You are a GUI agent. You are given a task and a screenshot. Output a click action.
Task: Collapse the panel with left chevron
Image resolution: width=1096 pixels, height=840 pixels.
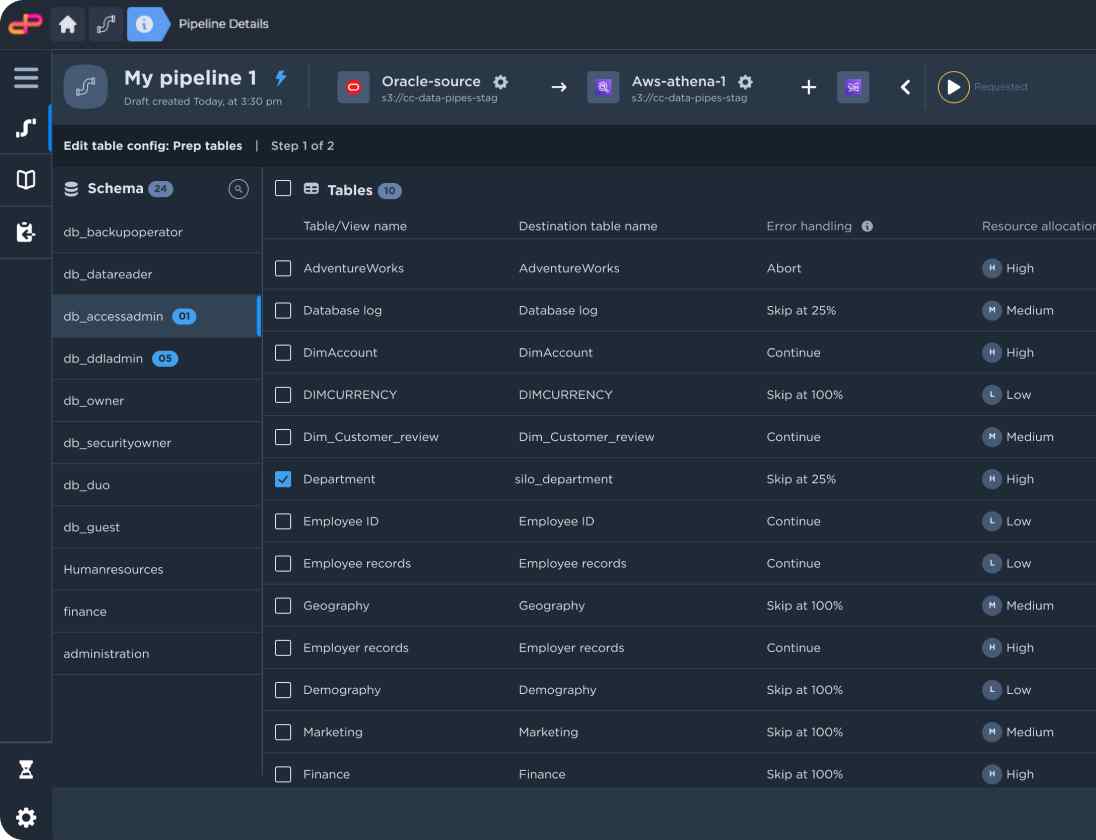pyautogui.click(x=905, y=87)
